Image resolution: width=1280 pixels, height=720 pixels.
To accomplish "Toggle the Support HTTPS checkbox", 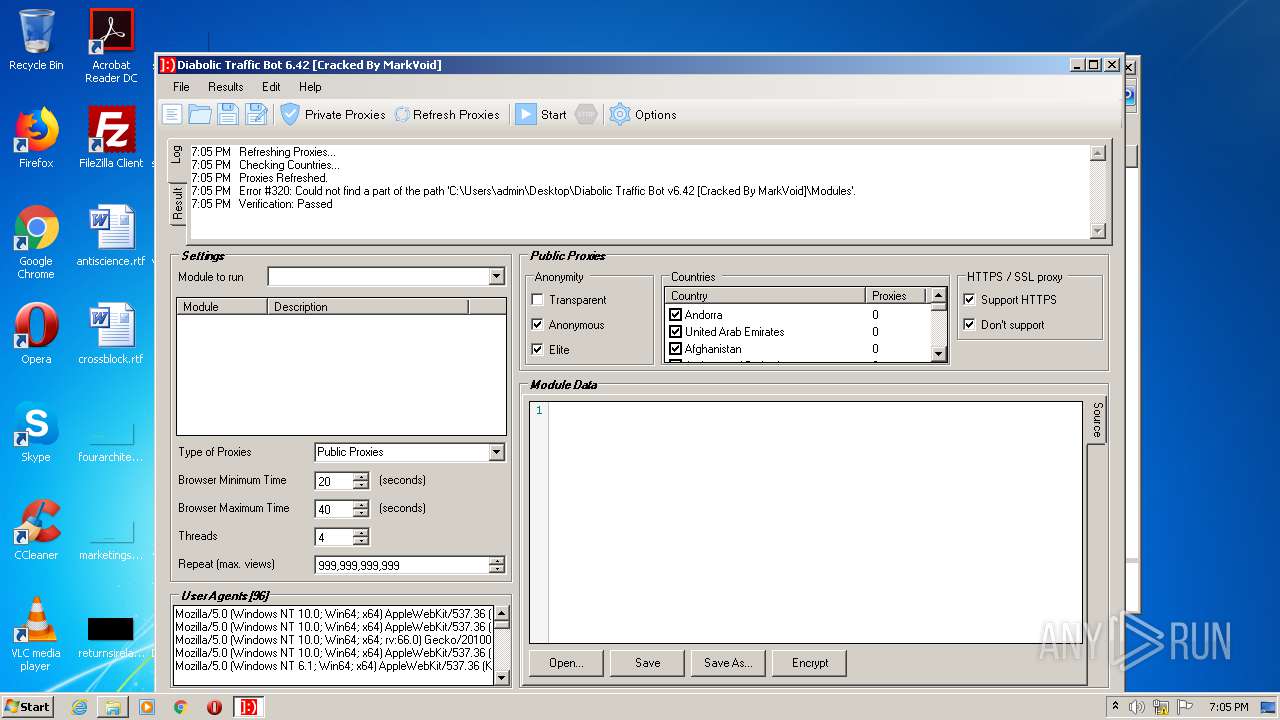I will (969, 300).
